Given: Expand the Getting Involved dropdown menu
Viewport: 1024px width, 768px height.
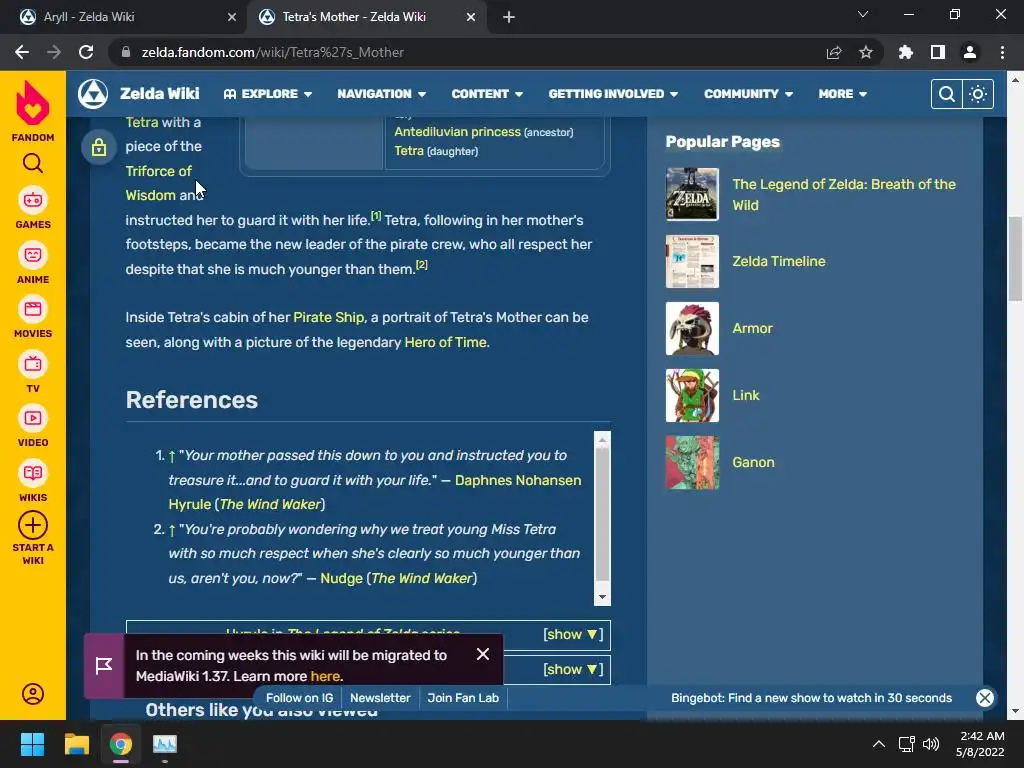Looking at the screenshot, I should pos(613,94).
